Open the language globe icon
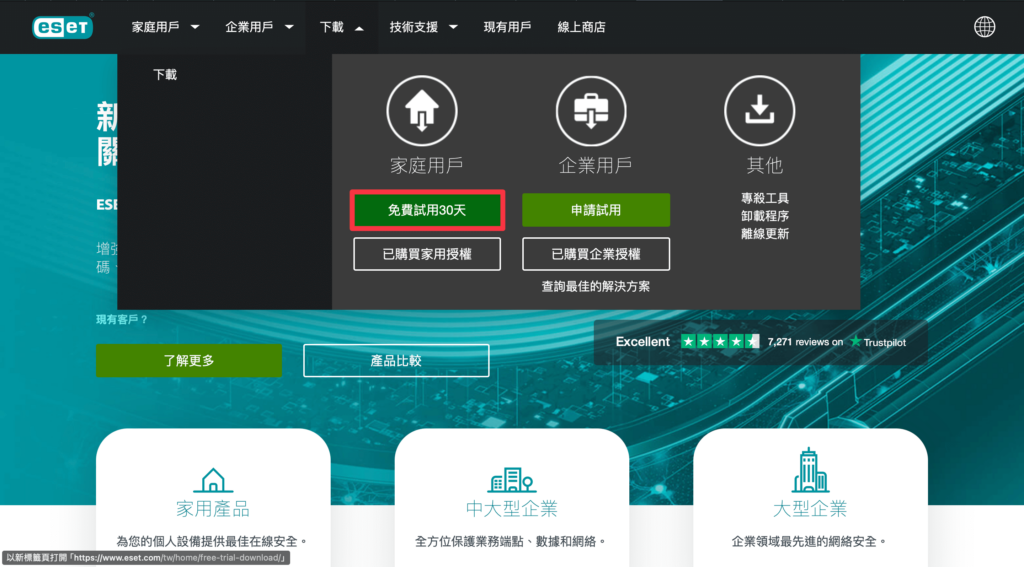The width and height of the screenshot is (1024, 567). coord(984,27)
